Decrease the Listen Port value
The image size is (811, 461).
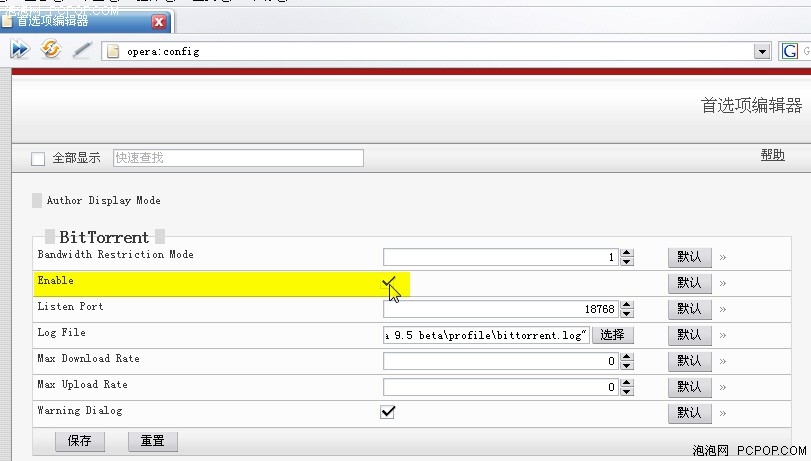click(x=627, y=314)
